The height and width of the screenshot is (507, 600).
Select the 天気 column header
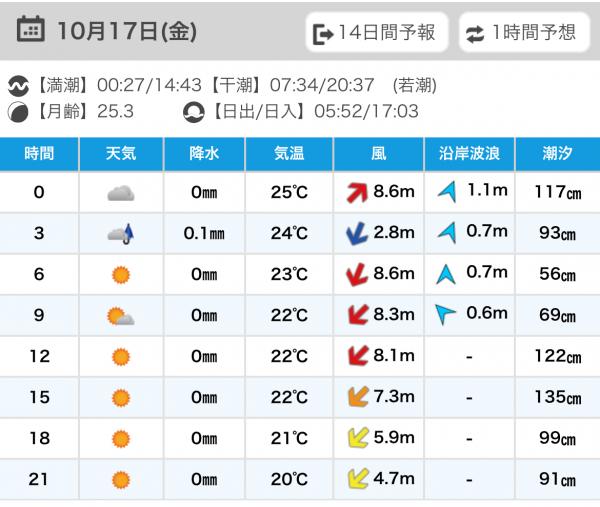click(x=121, y=154)
